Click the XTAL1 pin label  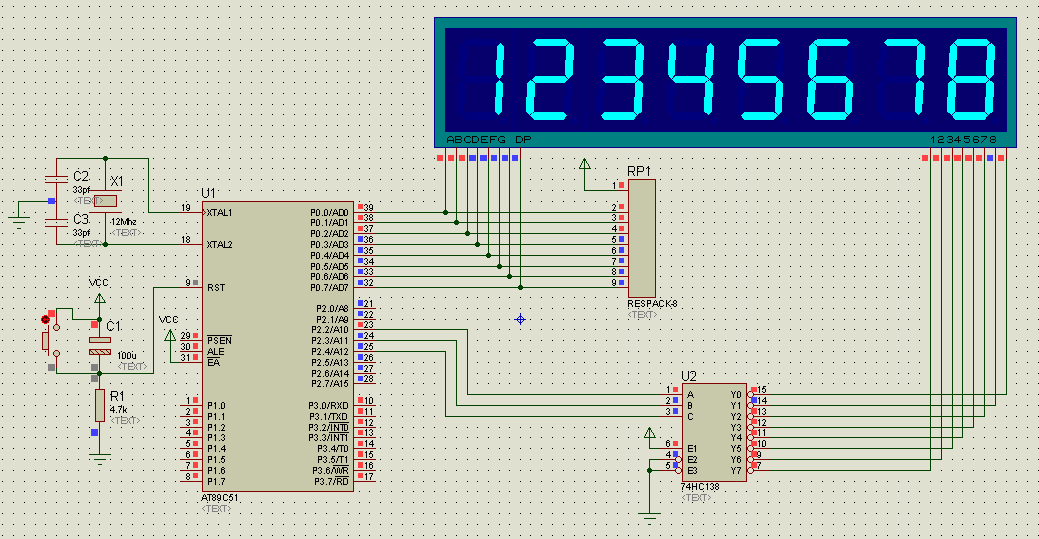(219, 213)
